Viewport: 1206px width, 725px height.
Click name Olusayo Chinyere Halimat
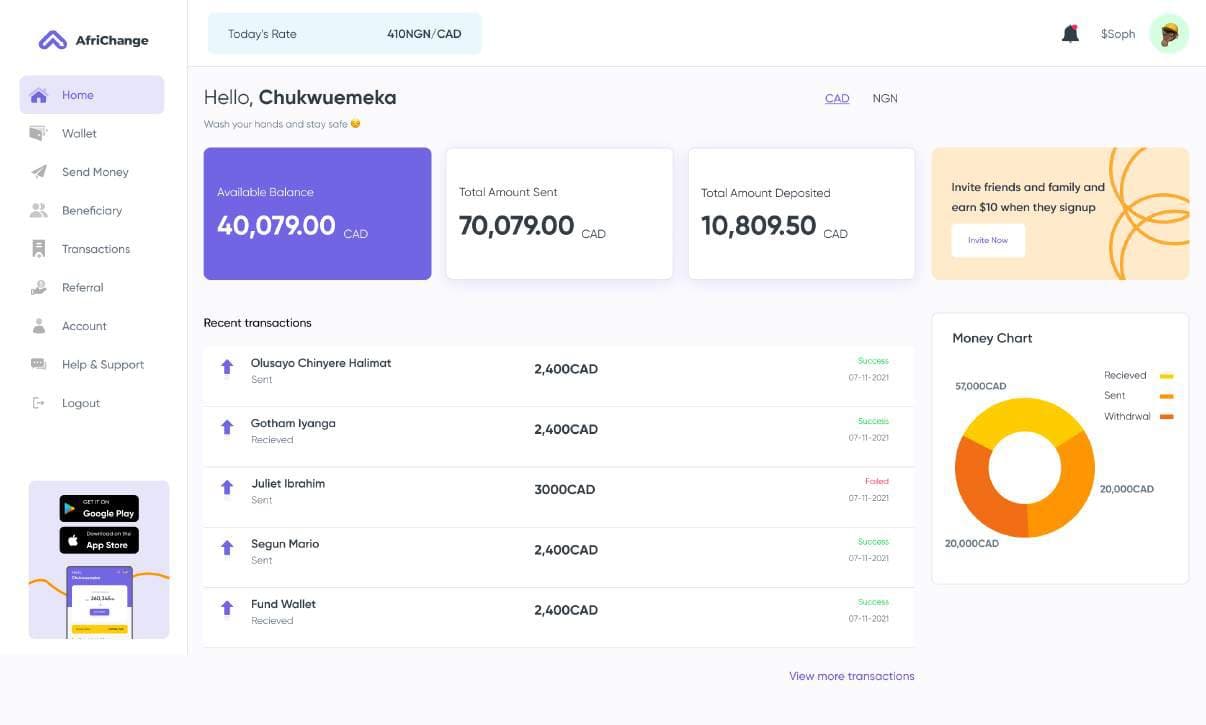[321, 363]
